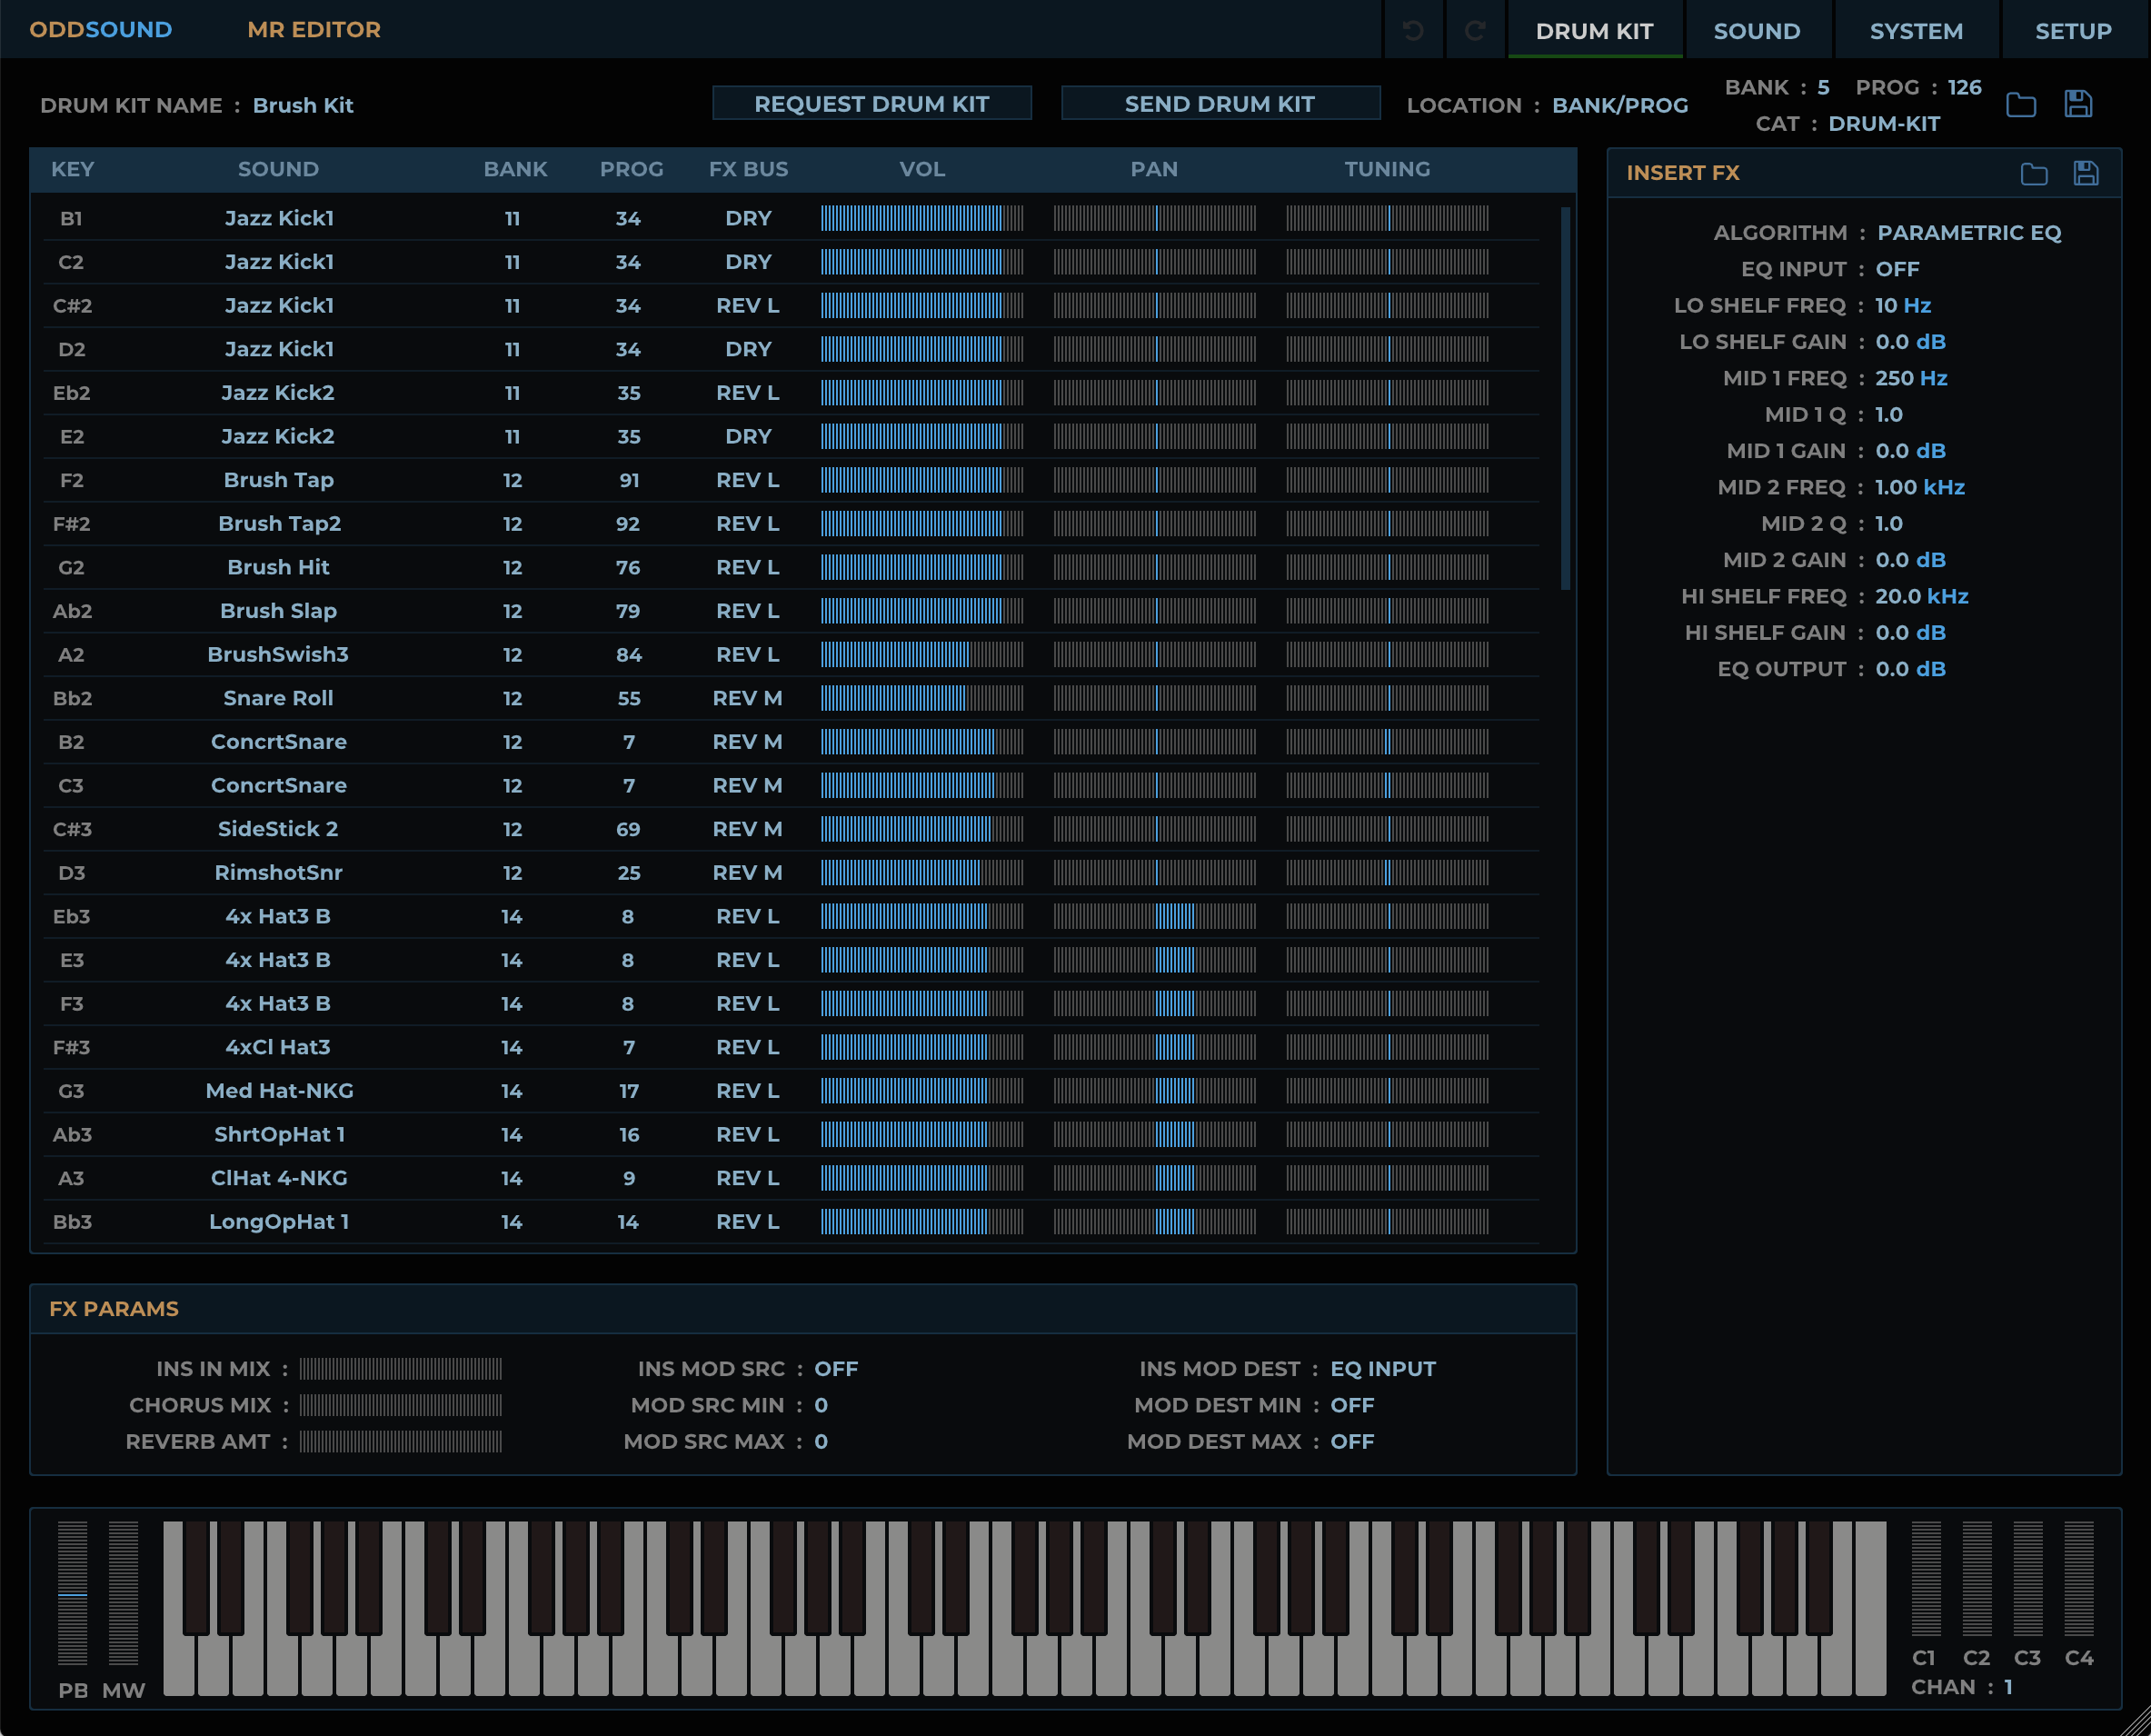The image size is (2151, 1736).
Task: Click SEND DRUM KIT button
Action: [1220, 104]
